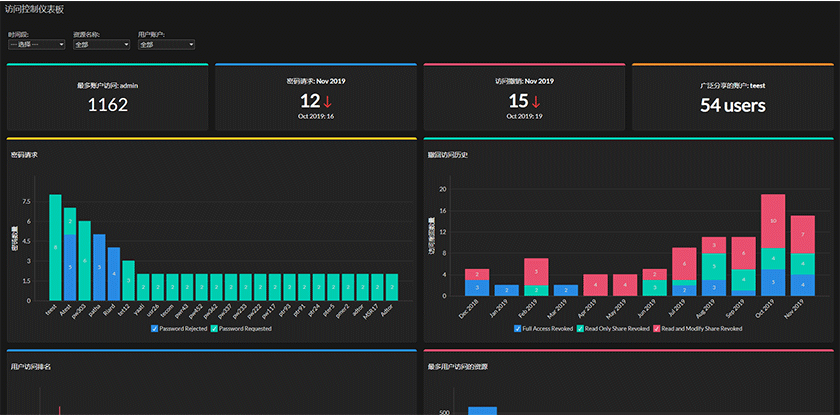Click the red down arrow beside 15
The height and width of the screenshot is (417, 840).
pyautogui.click(x=536, y=102)
